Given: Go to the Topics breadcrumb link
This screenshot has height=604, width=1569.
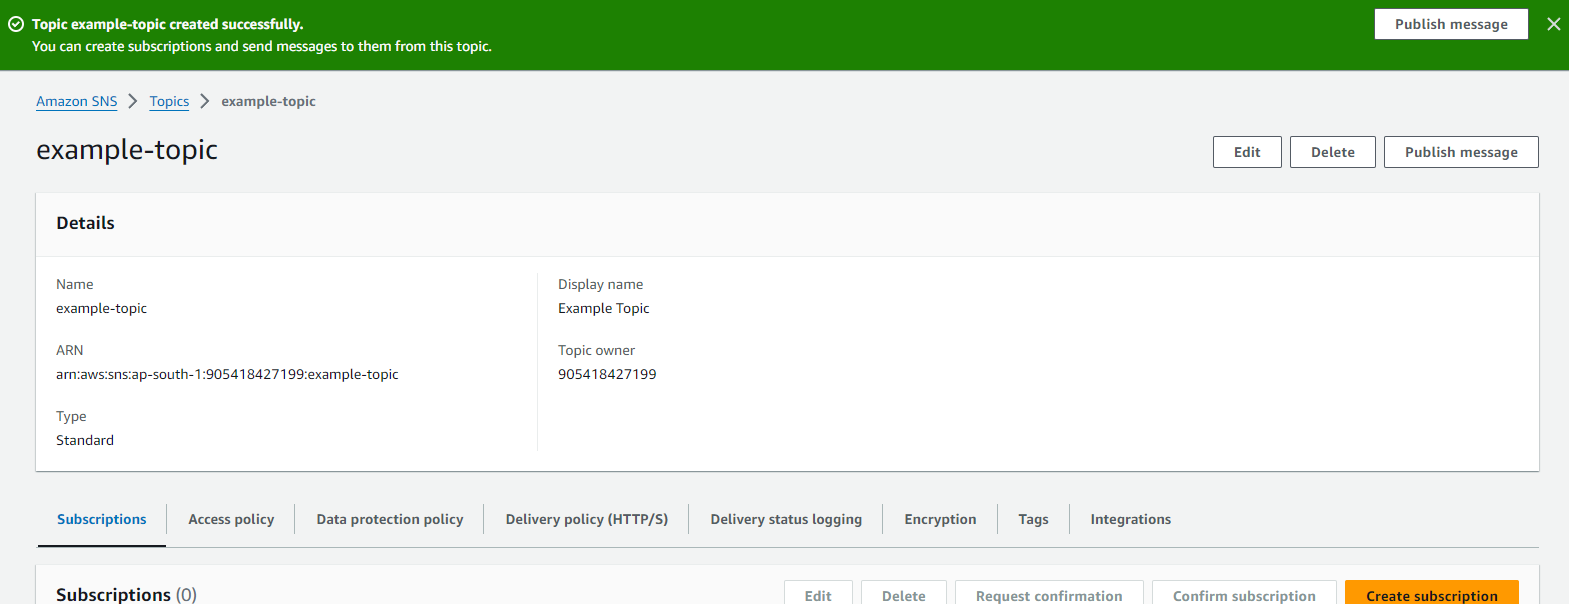Looking at the screenshot, I should coord(169,101).
